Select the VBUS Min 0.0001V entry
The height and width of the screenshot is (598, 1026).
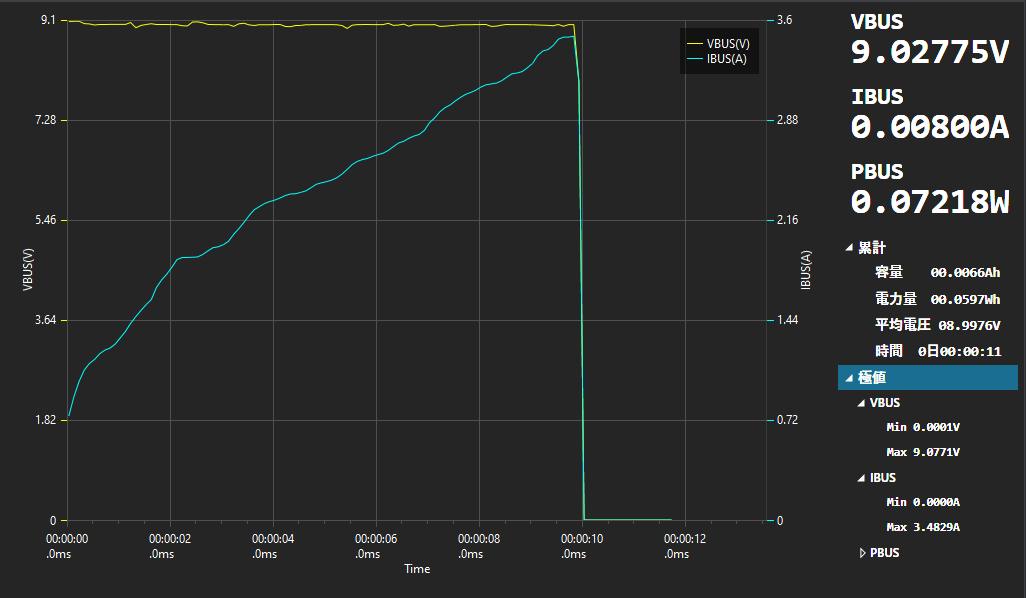pos(922,427)
